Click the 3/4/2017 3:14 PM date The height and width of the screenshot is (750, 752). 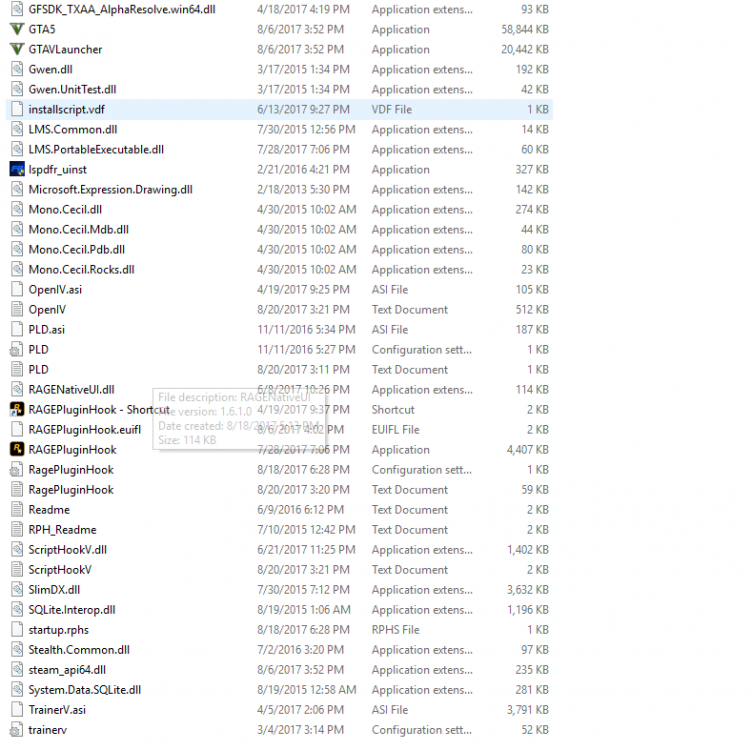[300, 730]
